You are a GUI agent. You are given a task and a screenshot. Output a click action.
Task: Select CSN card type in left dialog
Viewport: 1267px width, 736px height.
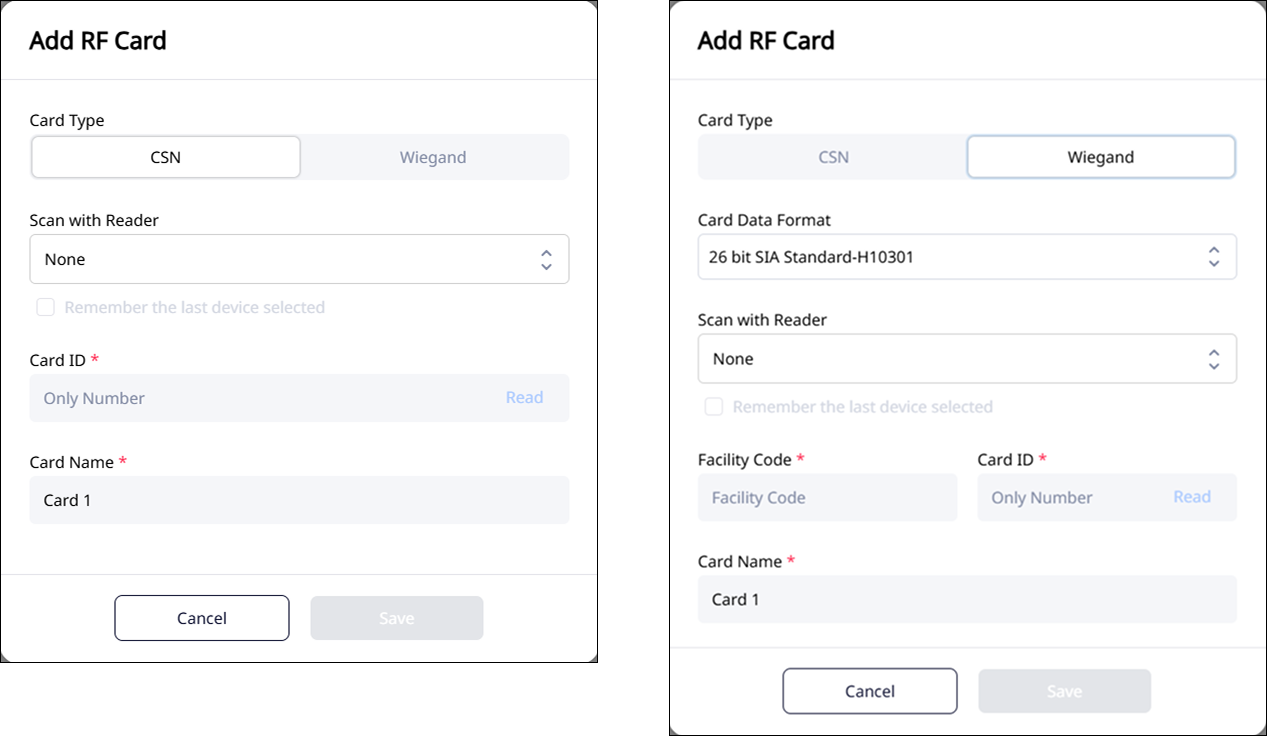click(166, 157)
